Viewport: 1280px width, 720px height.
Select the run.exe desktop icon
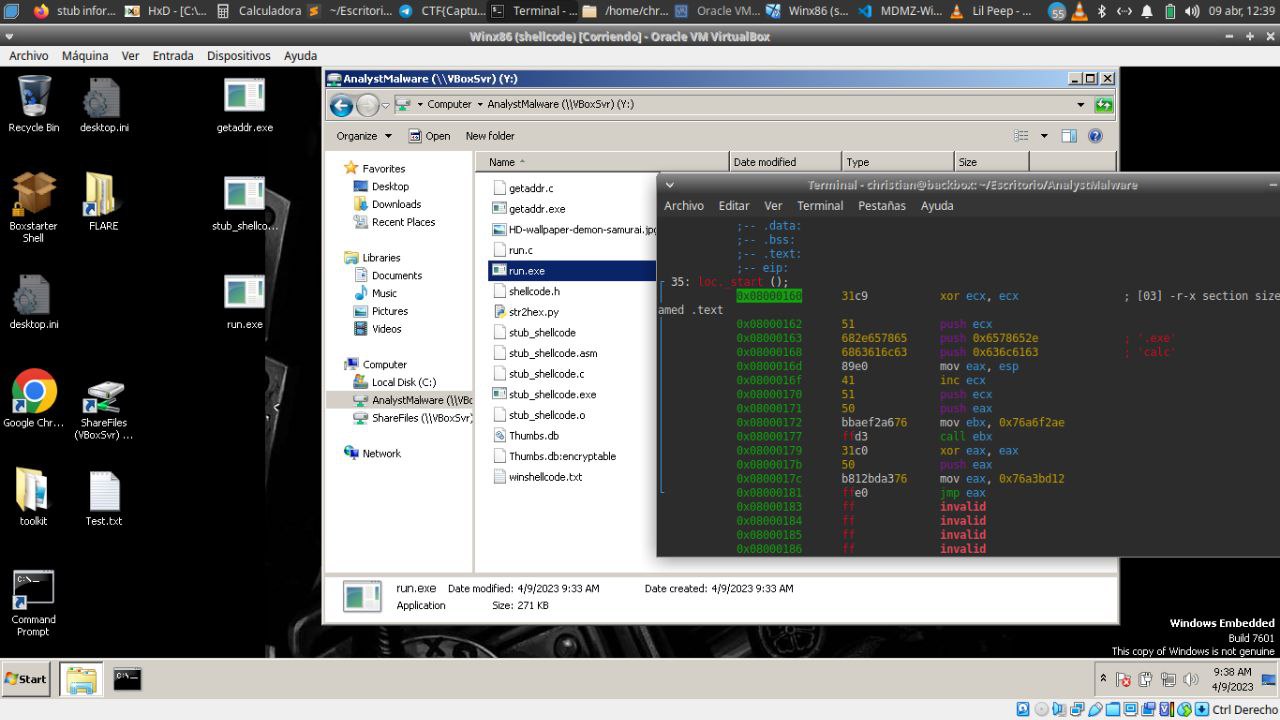(245, 301)
